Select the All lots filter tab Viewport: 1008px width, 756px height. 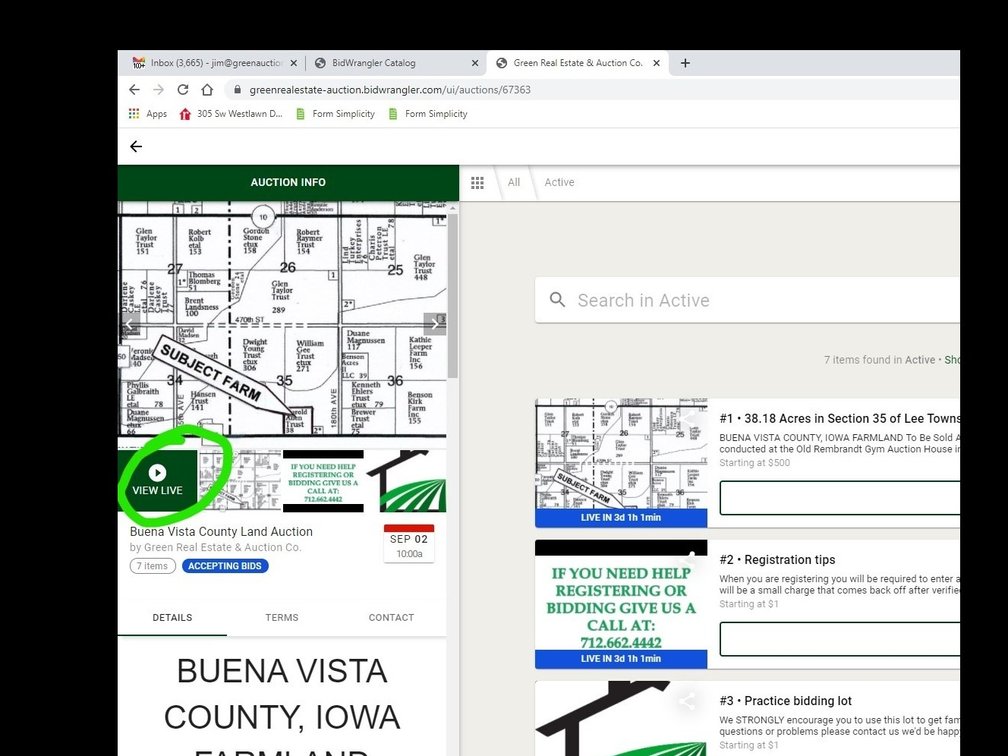pyautogui.click(x=514, y=183)
